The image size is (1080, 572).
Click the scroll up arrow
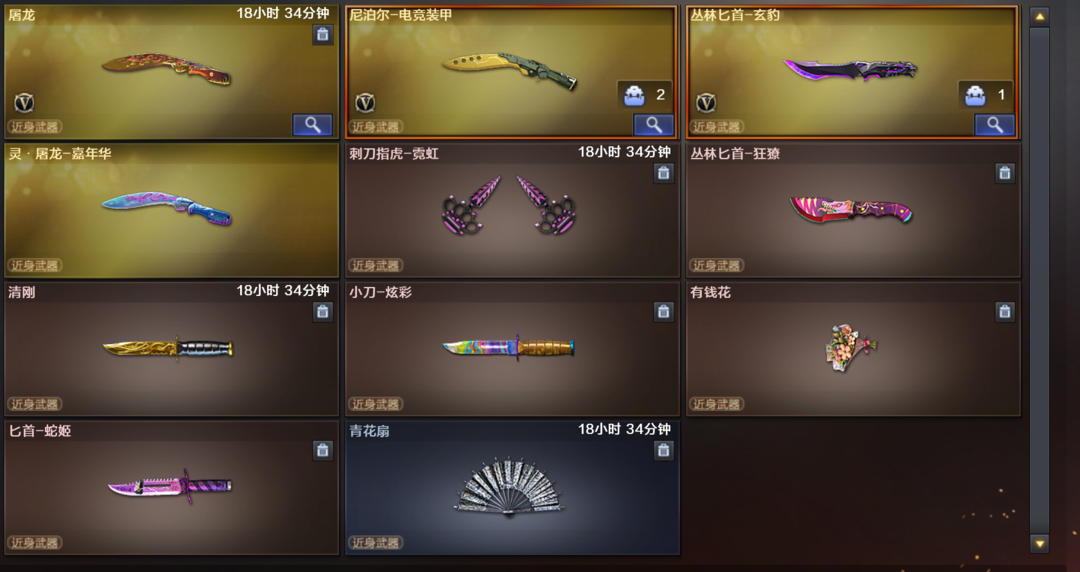point(1039,17)
